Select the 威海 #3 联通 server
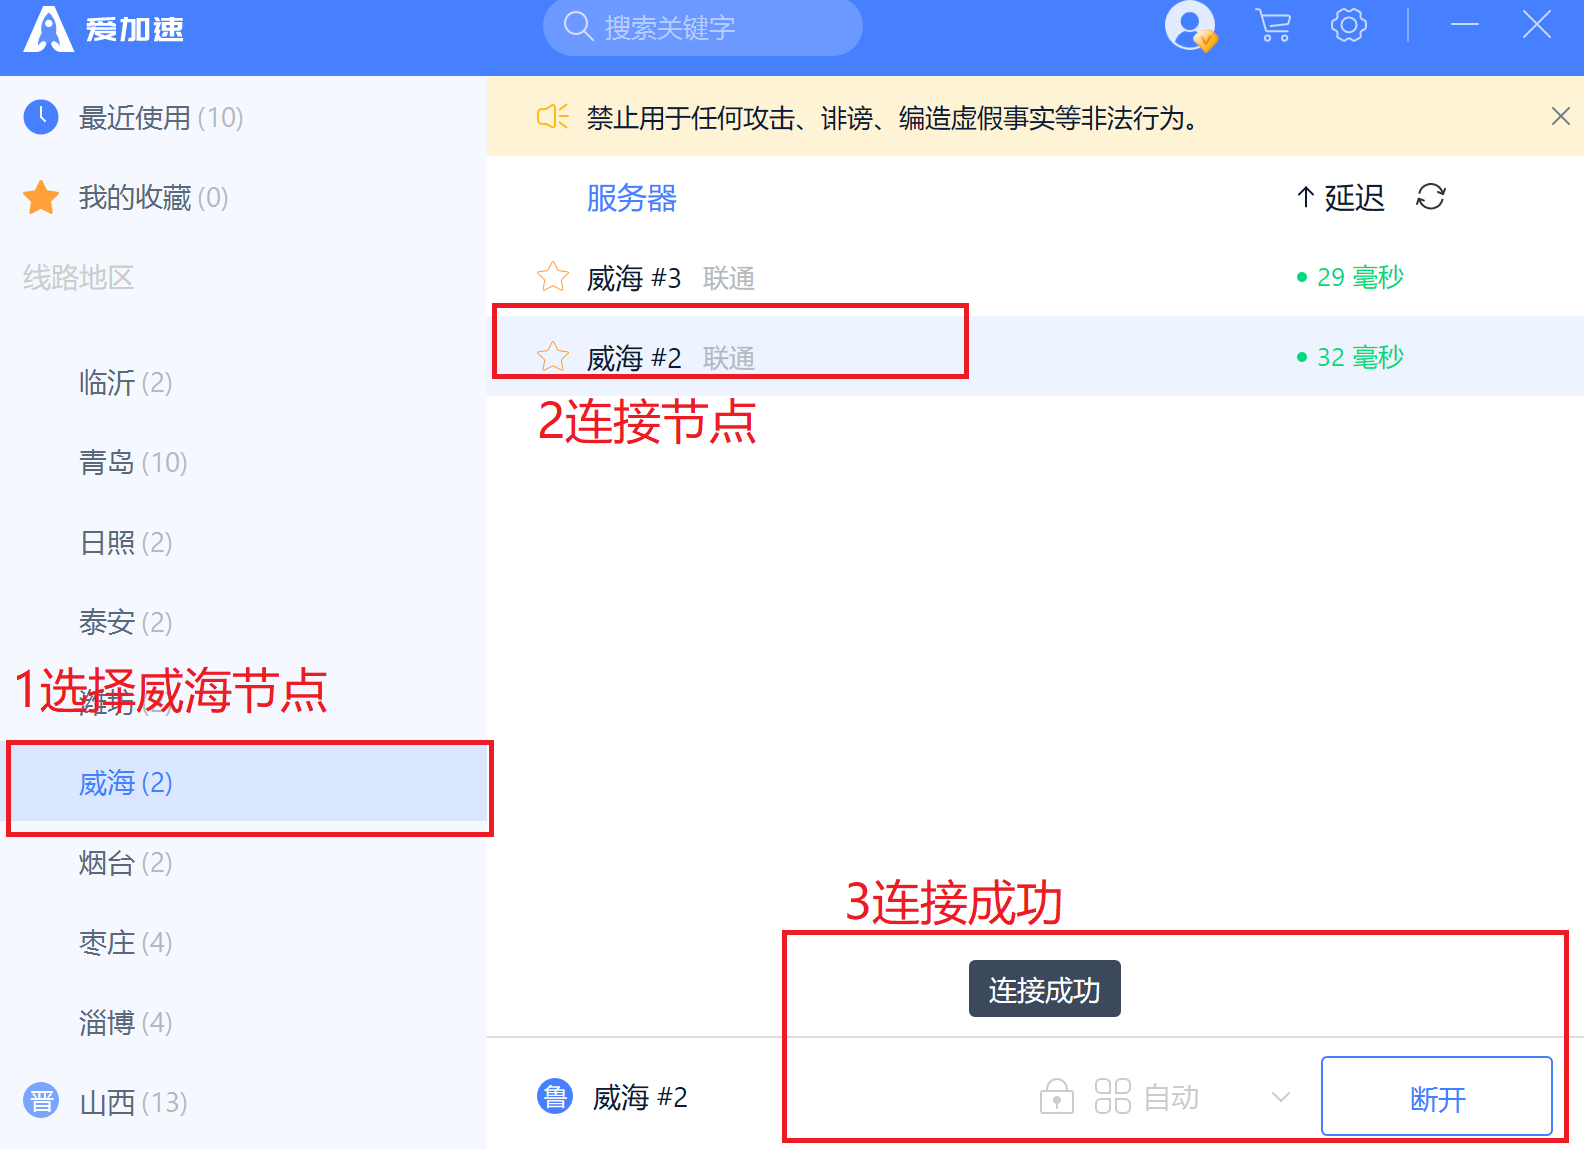The height and width of the screenshot is (1149, 1584). coord(1035,277)
